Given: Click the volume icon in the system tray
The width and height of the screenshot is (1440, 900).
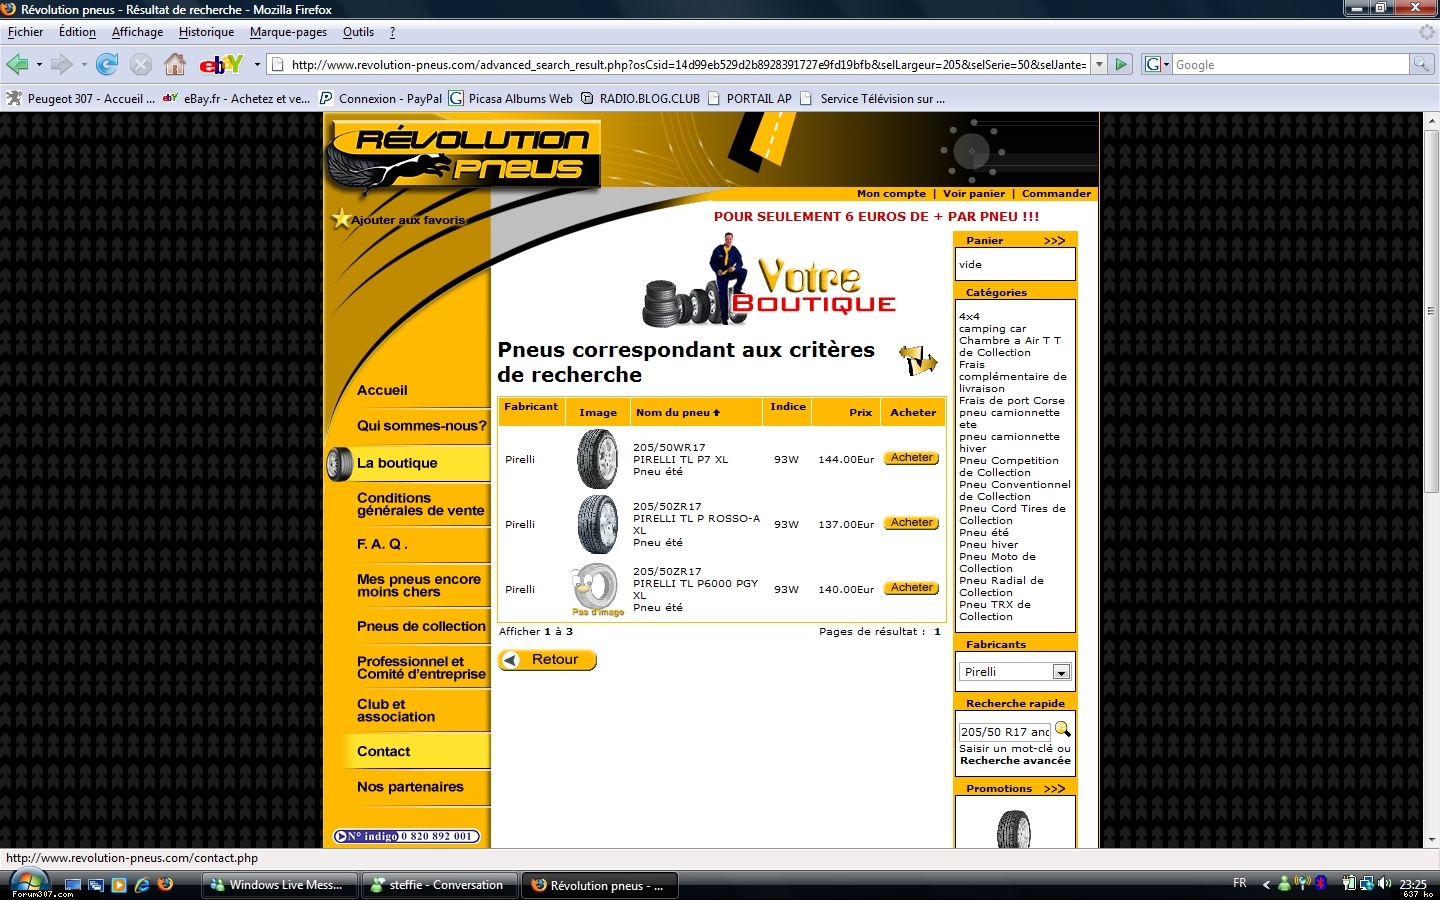Looking at the screenshot, I should (x=1385, y=883).
